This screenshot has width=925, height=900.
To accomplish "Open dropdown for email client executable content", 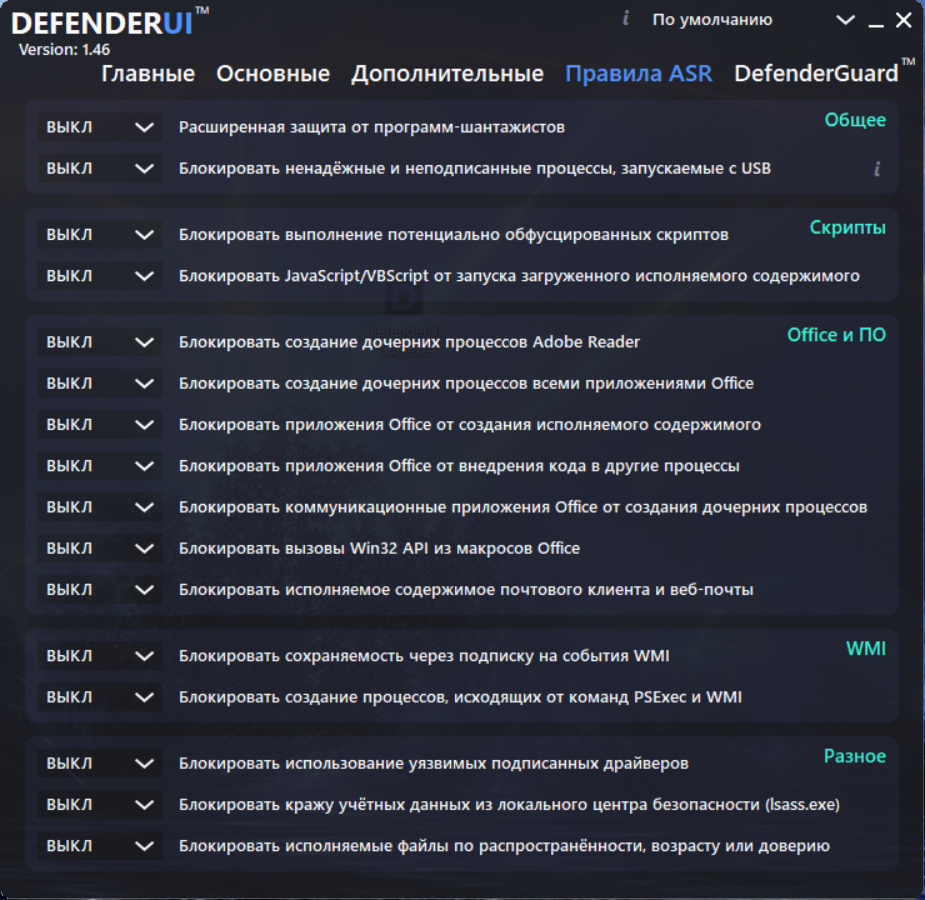I will (x=100, y=590).
